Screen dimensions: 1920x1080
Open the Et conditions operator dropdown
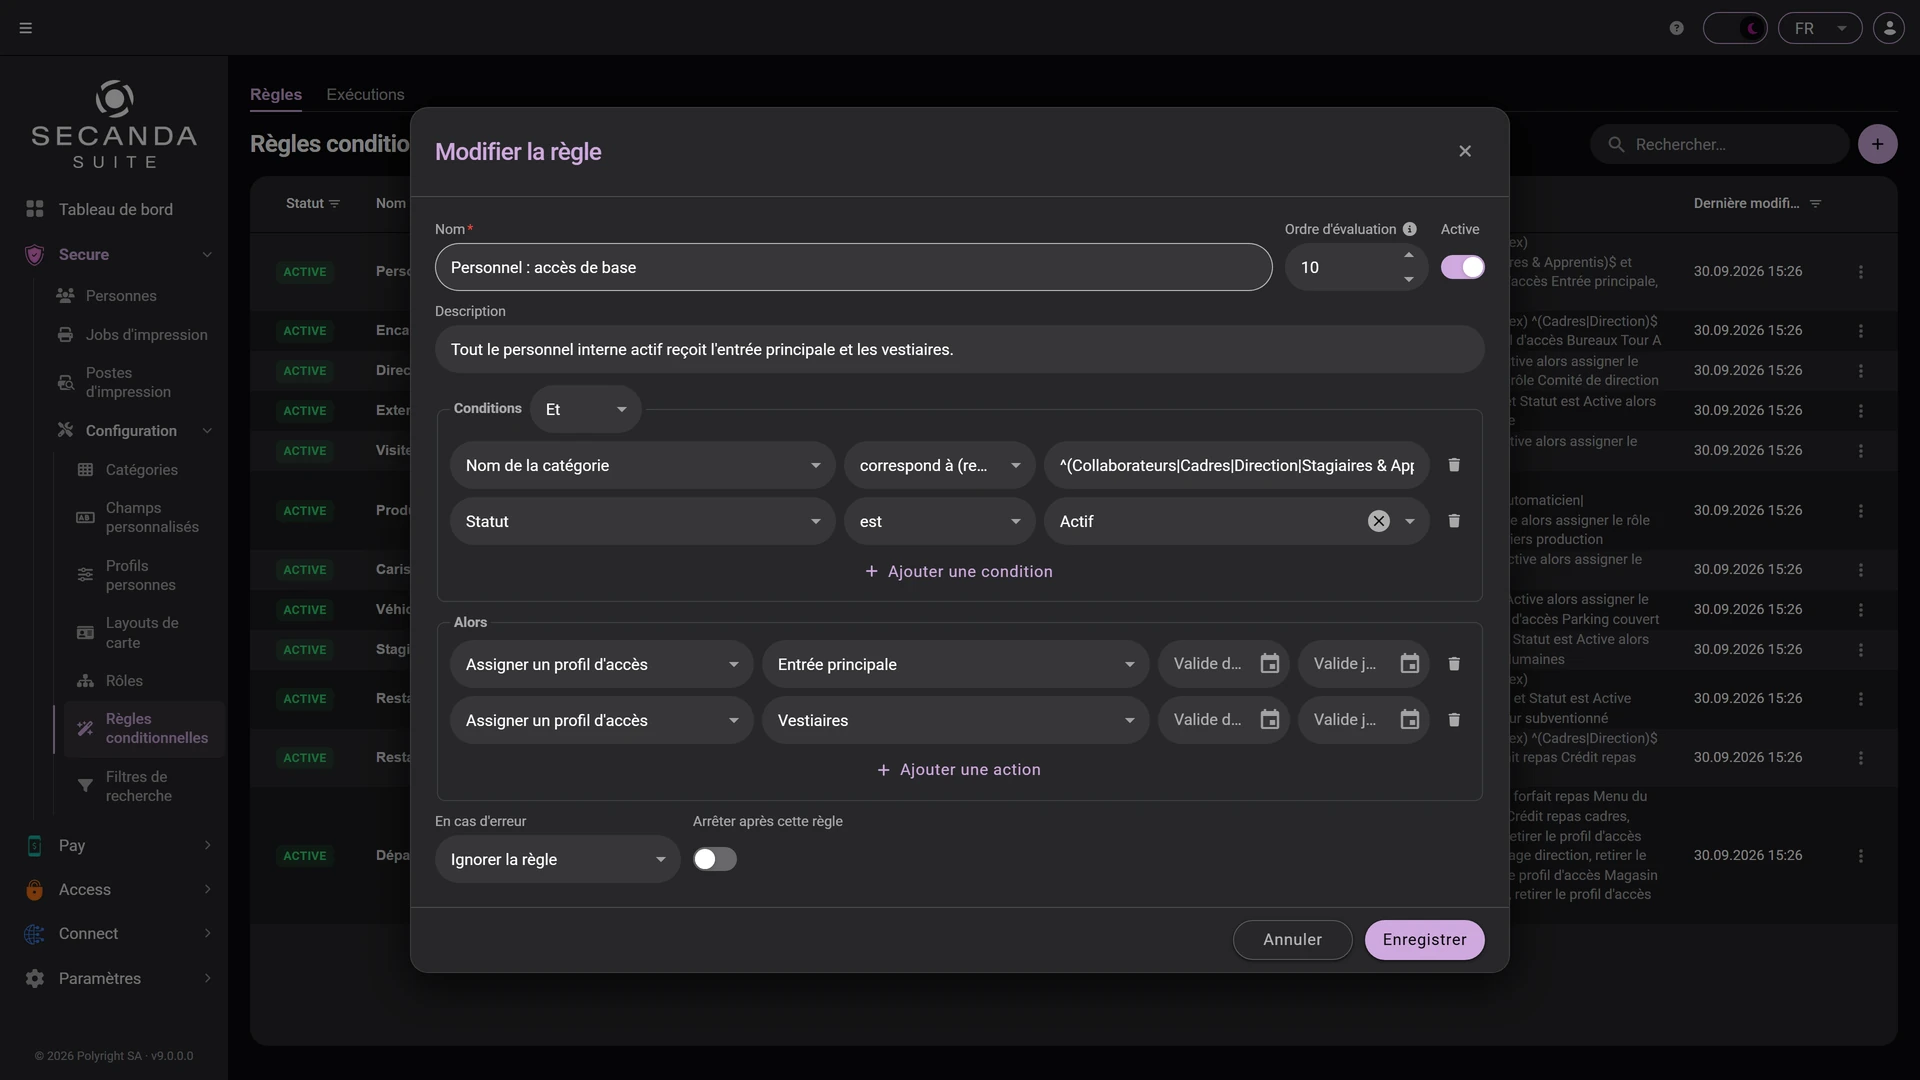point(586,409)
